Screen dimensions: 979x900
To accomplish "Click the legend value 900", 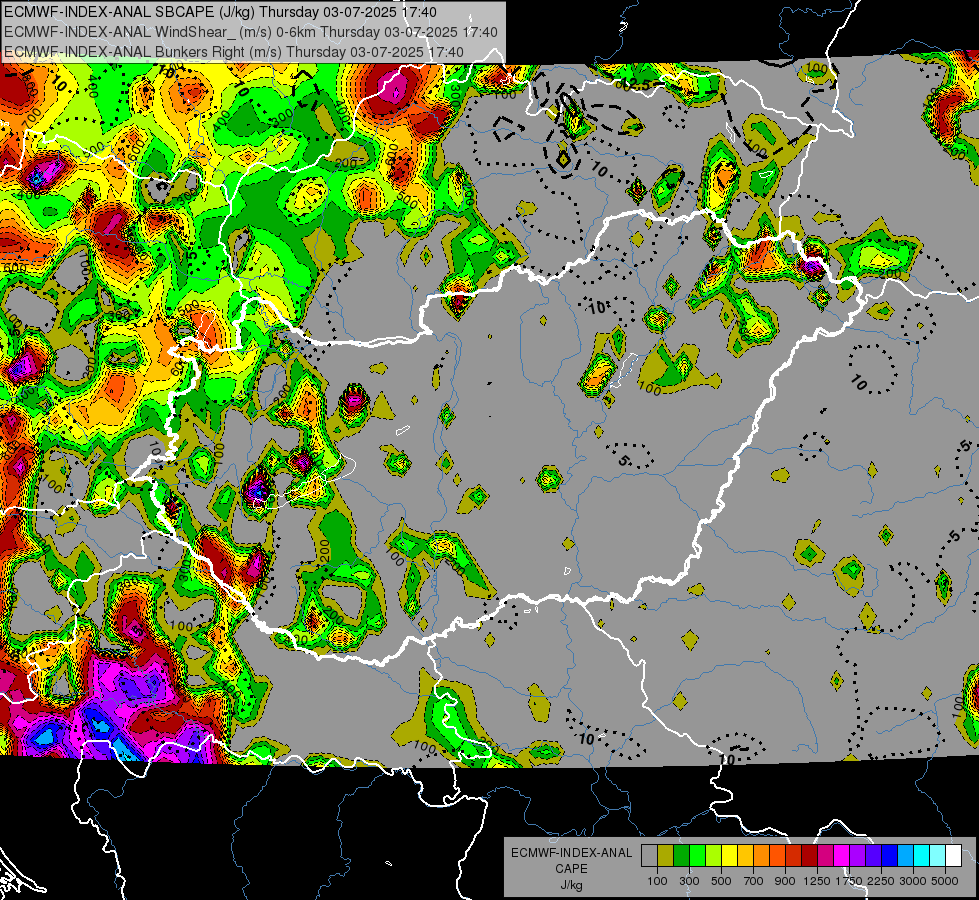I will pos(785,881).
